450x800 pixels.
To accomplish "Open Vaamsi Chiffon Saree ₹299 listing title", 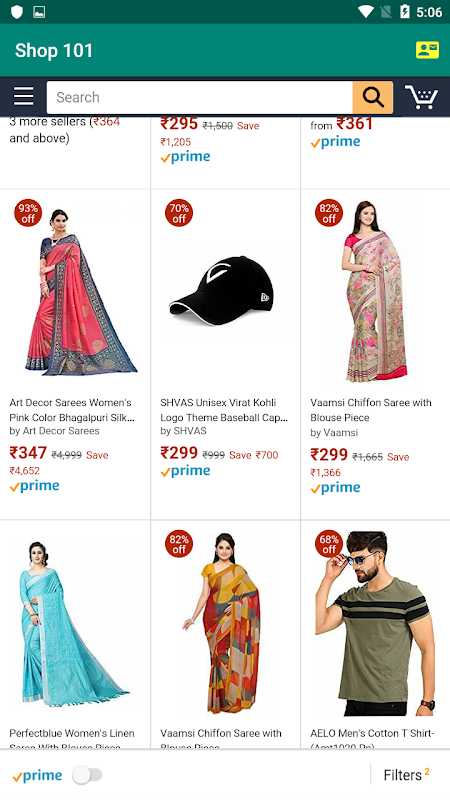I will (371, 410).
